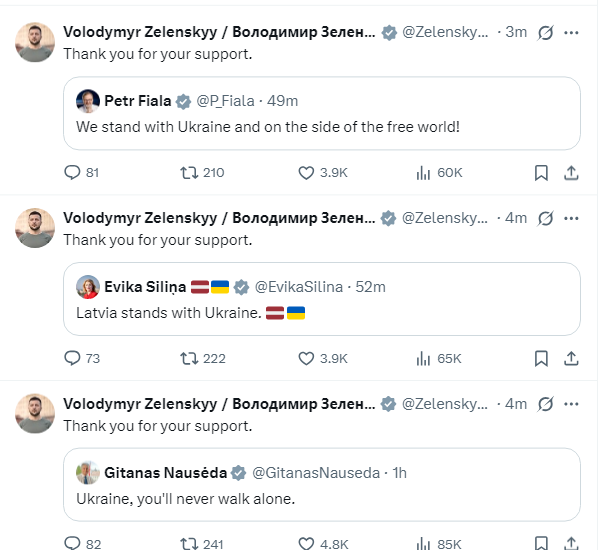View analytics showing 65K views
The height and width of the screenshot is (550, 602).
click(x=439, y=358)
